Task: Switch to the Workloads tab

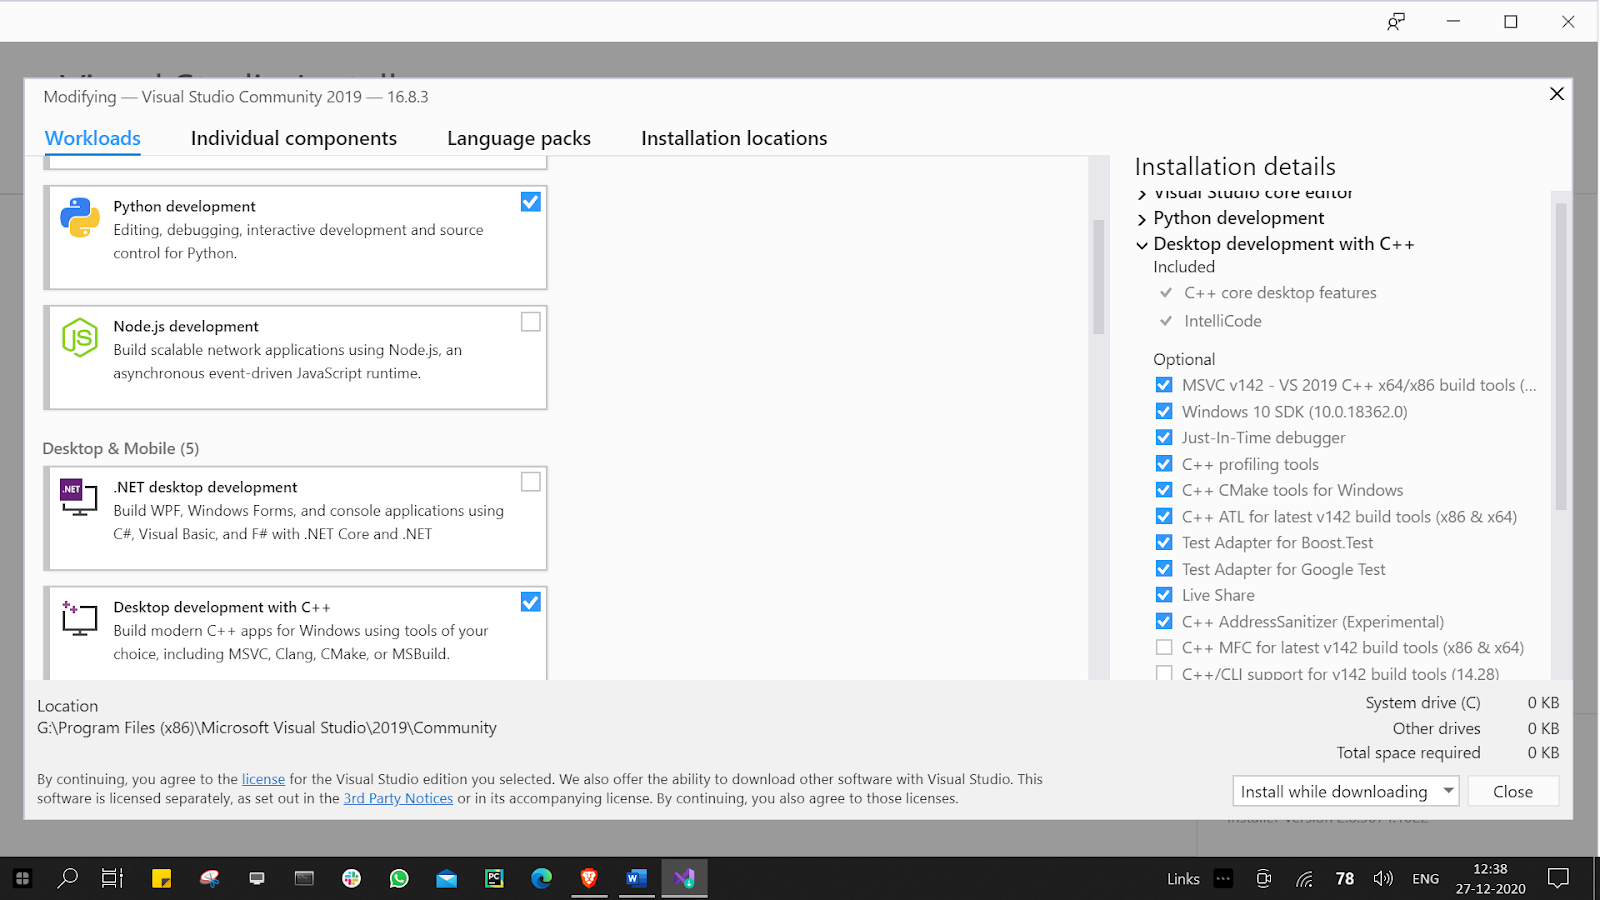Action: 93,138
